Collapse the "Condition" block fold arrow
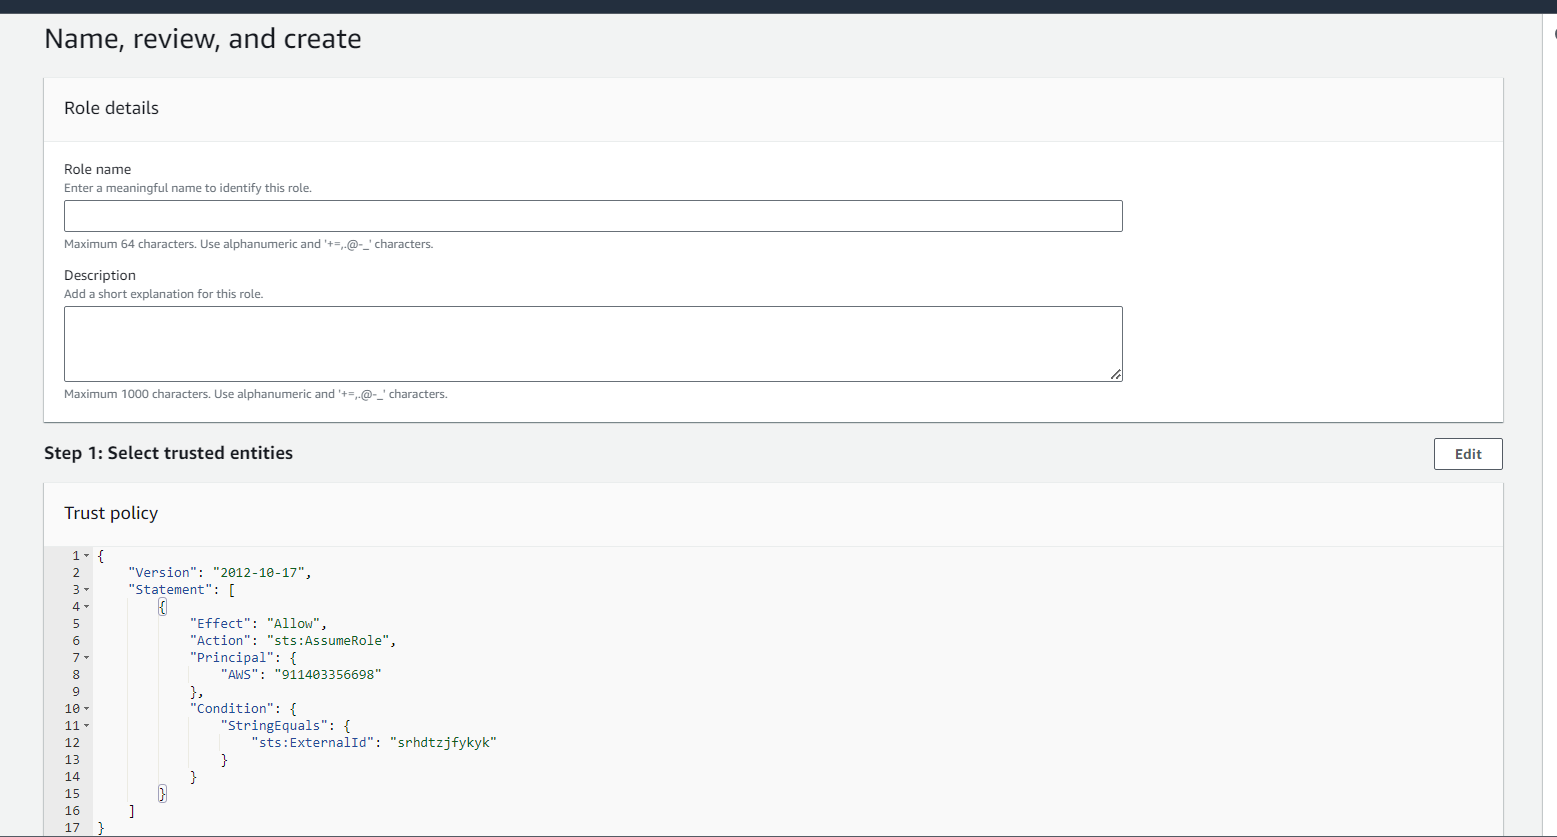This screenshot has height=837, width=1557. [x=87, y=709]
